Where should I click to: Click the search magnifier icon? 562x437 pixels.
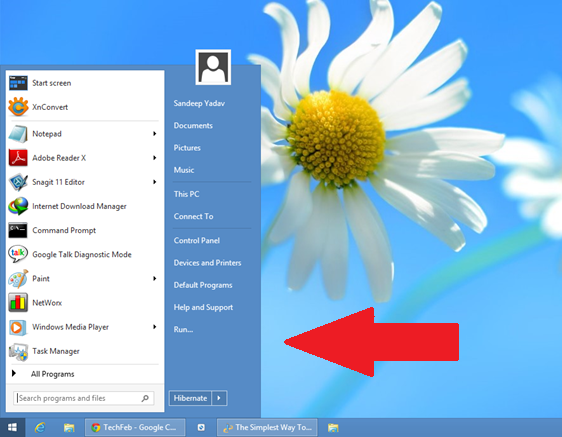[145, 398]
